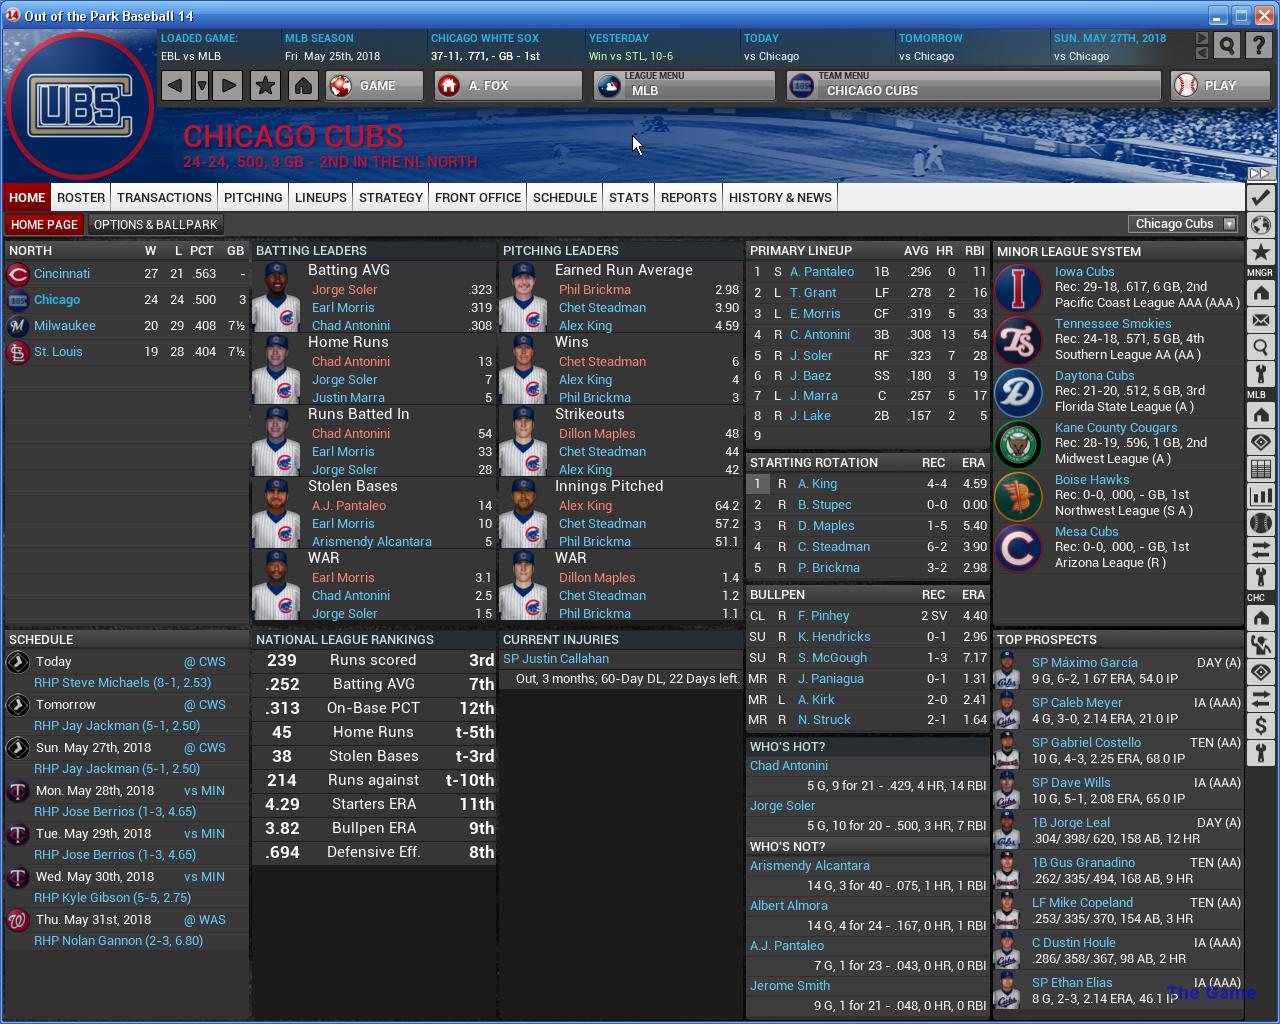1280x1024 pixels.
Task: Click the diamond field icon under CHC
Action: click(x=1260, y=672)
